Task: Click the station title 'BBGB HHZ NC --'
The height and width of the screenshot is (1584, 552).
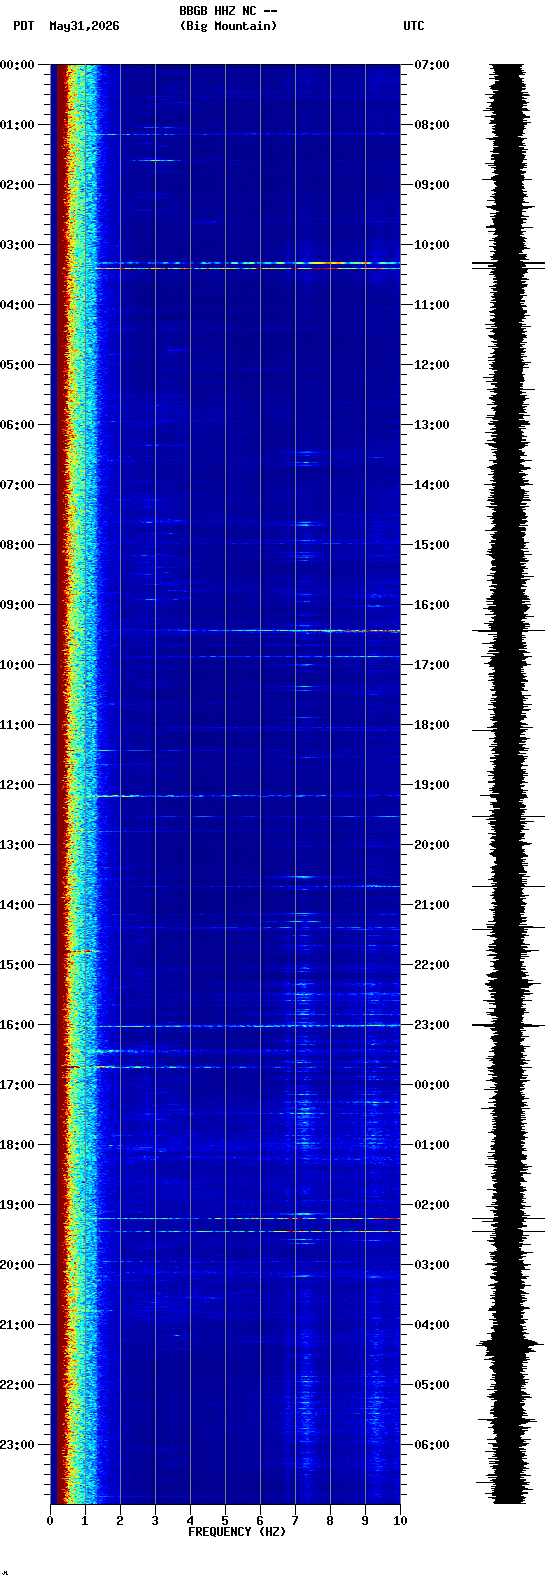Action: click(x=228, y=11)
